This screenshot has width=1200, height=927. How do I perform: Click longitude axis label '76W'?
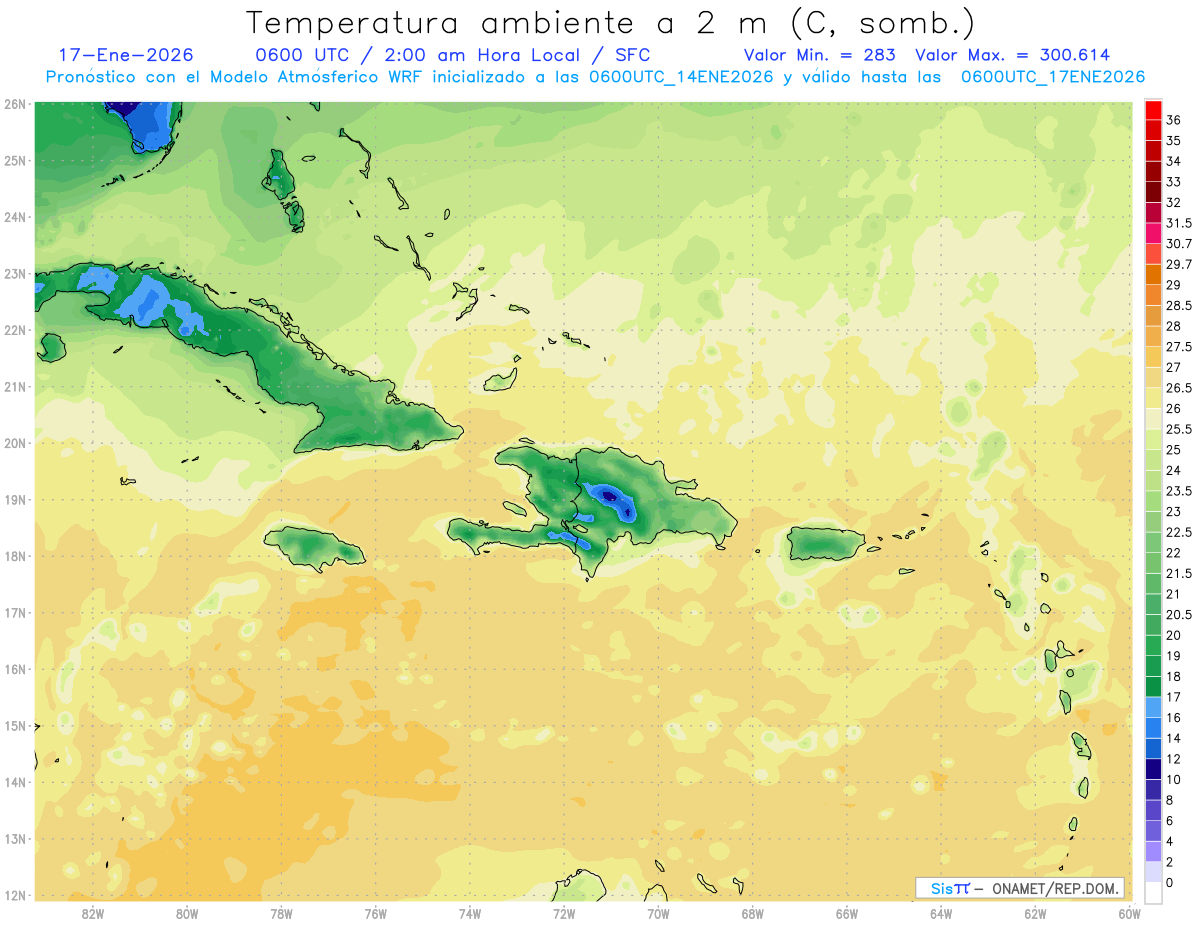[376, 914]
